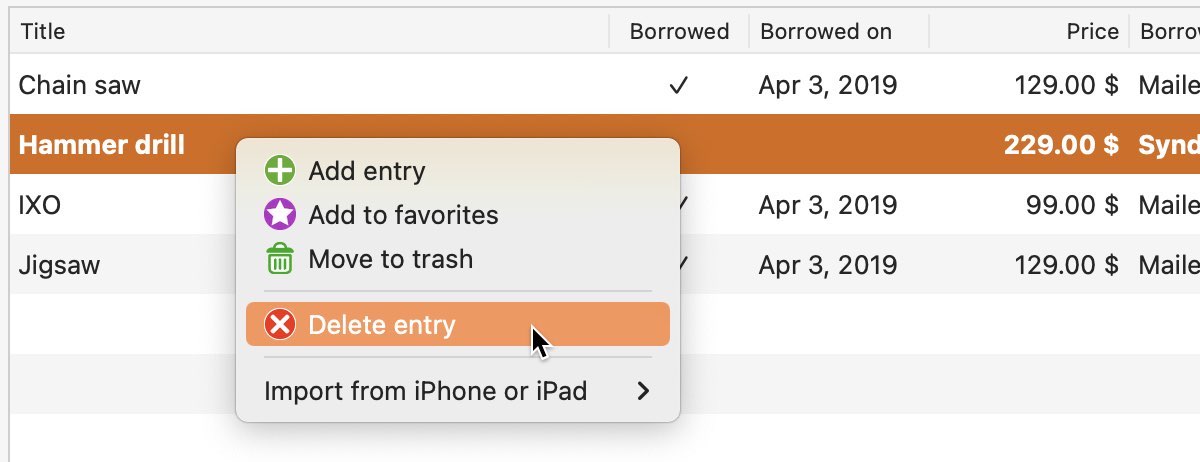Select the IXO entry row
1200x462 pixels.
40,205
